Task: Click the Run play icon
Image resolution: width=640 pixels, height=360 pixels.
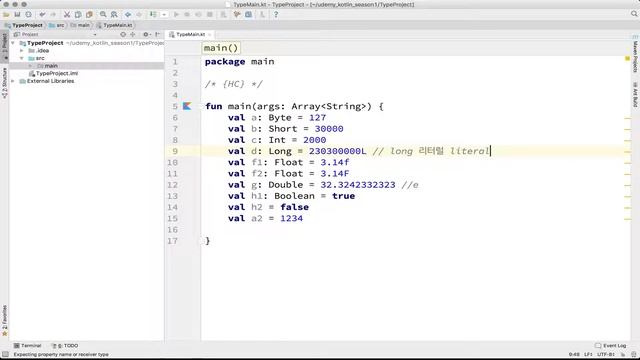Action: tap(176, 15)
